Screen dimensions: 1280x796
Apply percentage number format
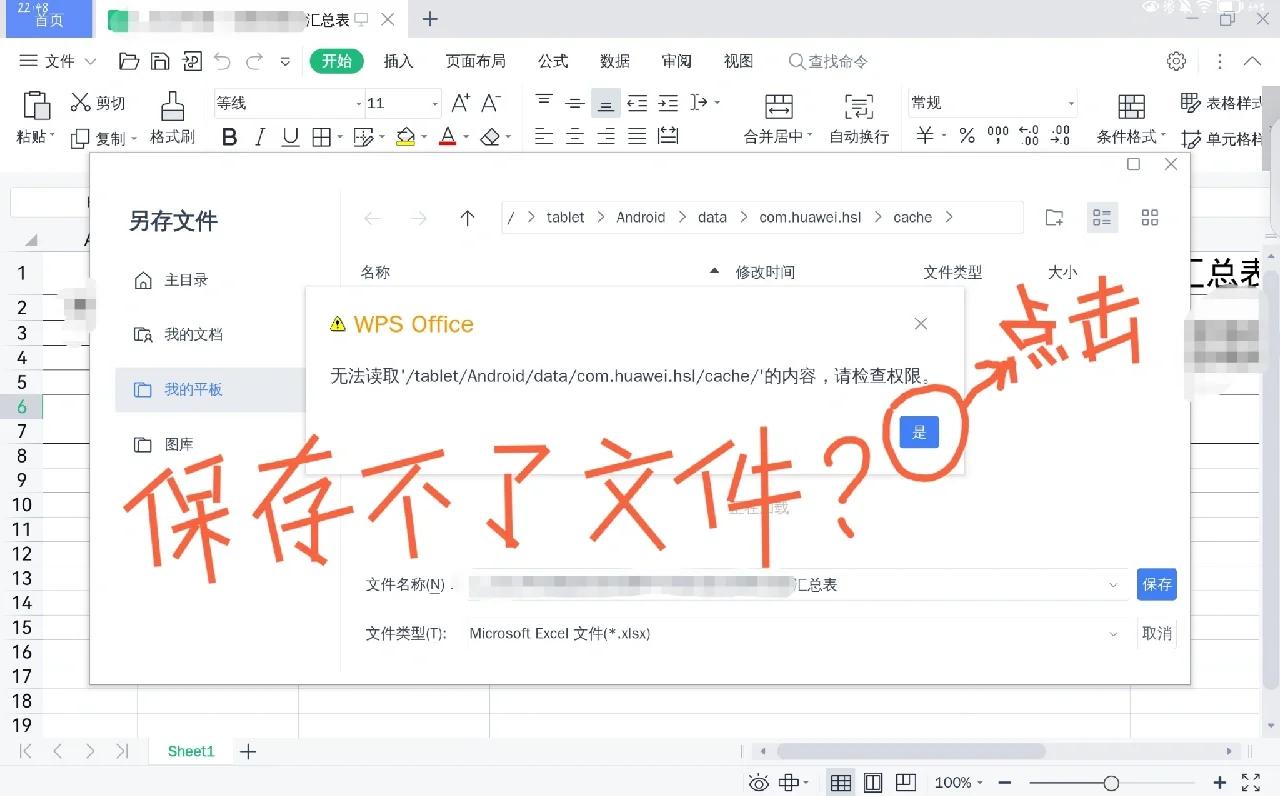point(966,136)
